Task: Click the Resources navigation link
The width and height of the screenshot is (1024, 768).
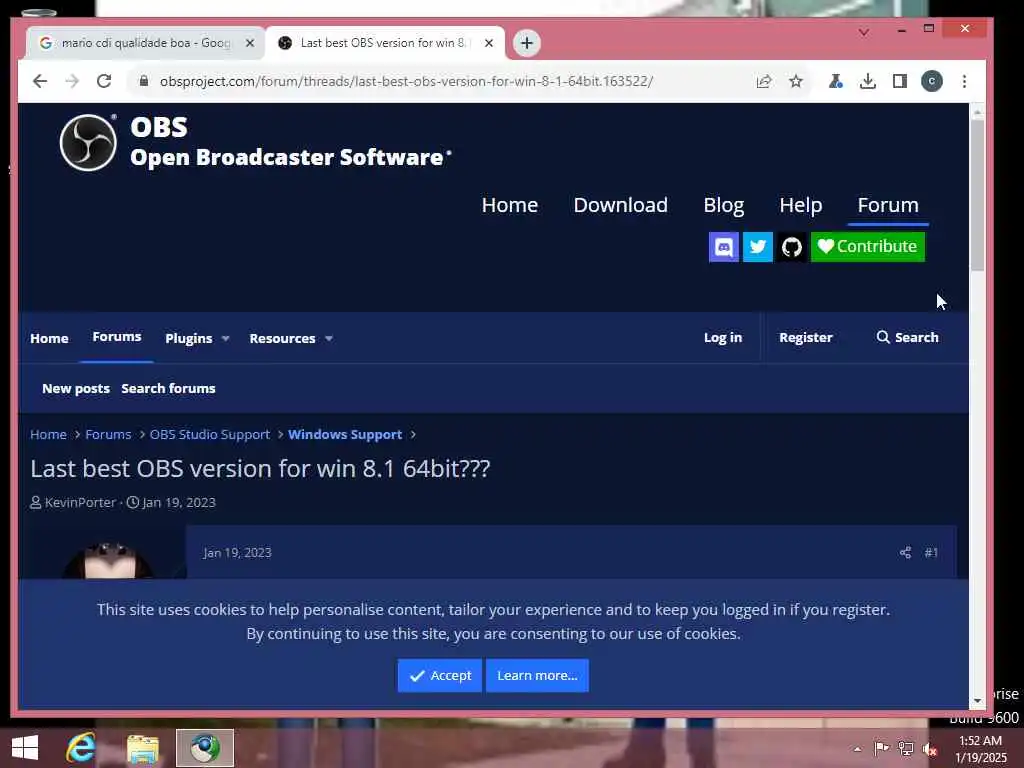Action: point(282,338)
